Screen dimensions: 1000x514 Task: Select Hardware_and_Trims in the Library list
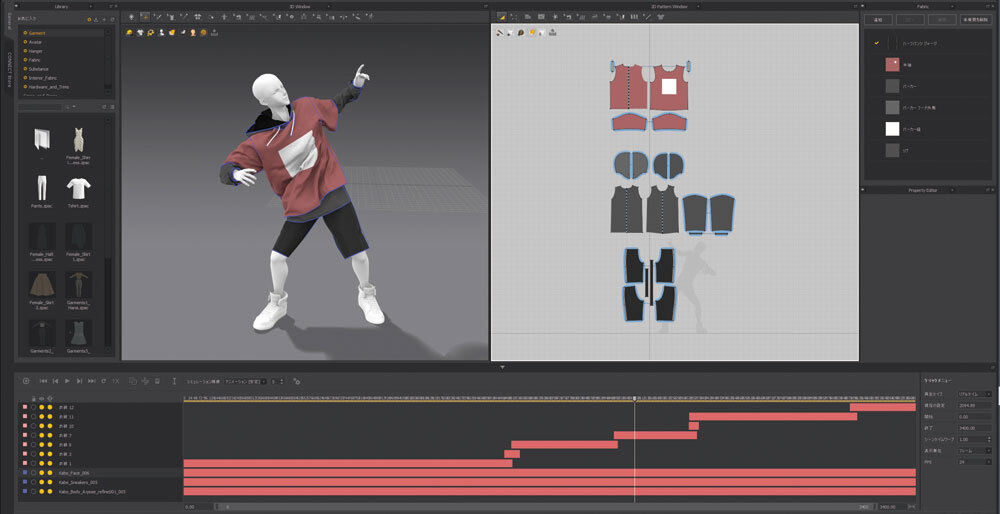50,87
